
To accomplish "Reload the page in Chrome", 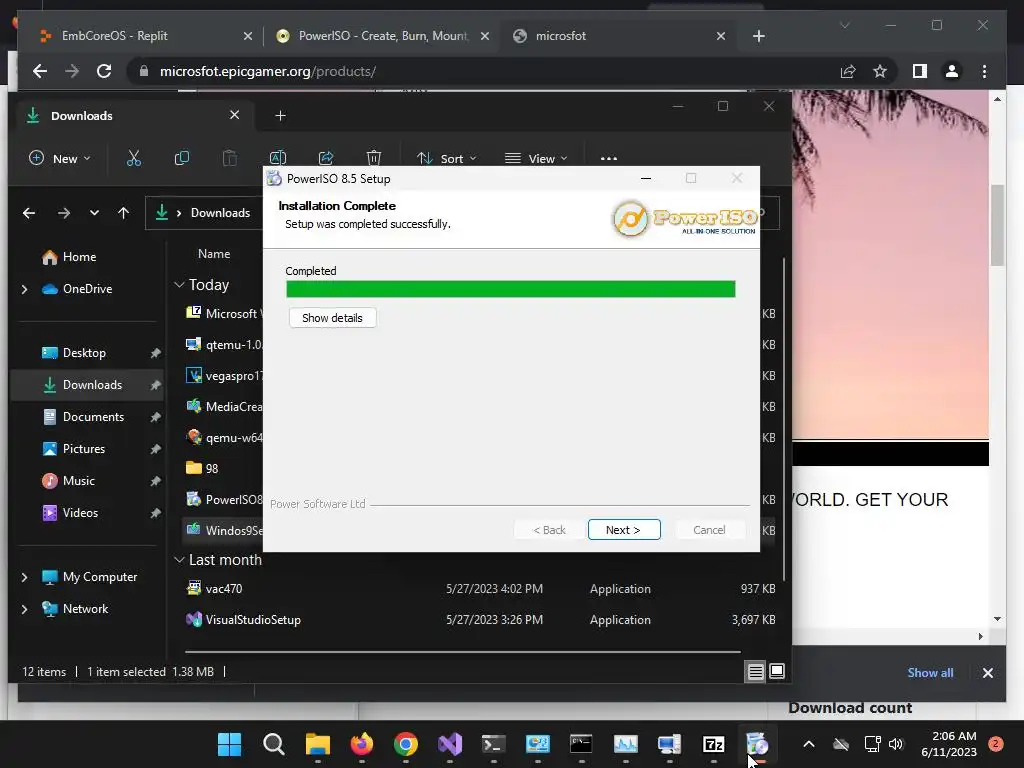I will (x=104, y=71).
